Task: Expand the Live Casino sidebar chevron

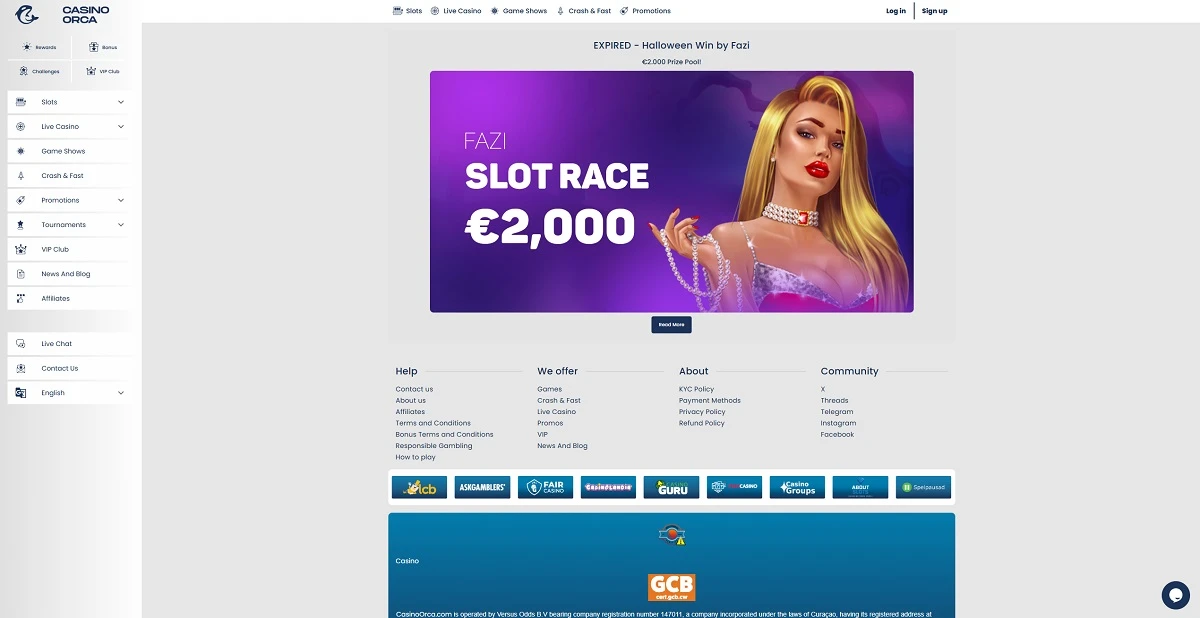Action: [x=121, y=127]
